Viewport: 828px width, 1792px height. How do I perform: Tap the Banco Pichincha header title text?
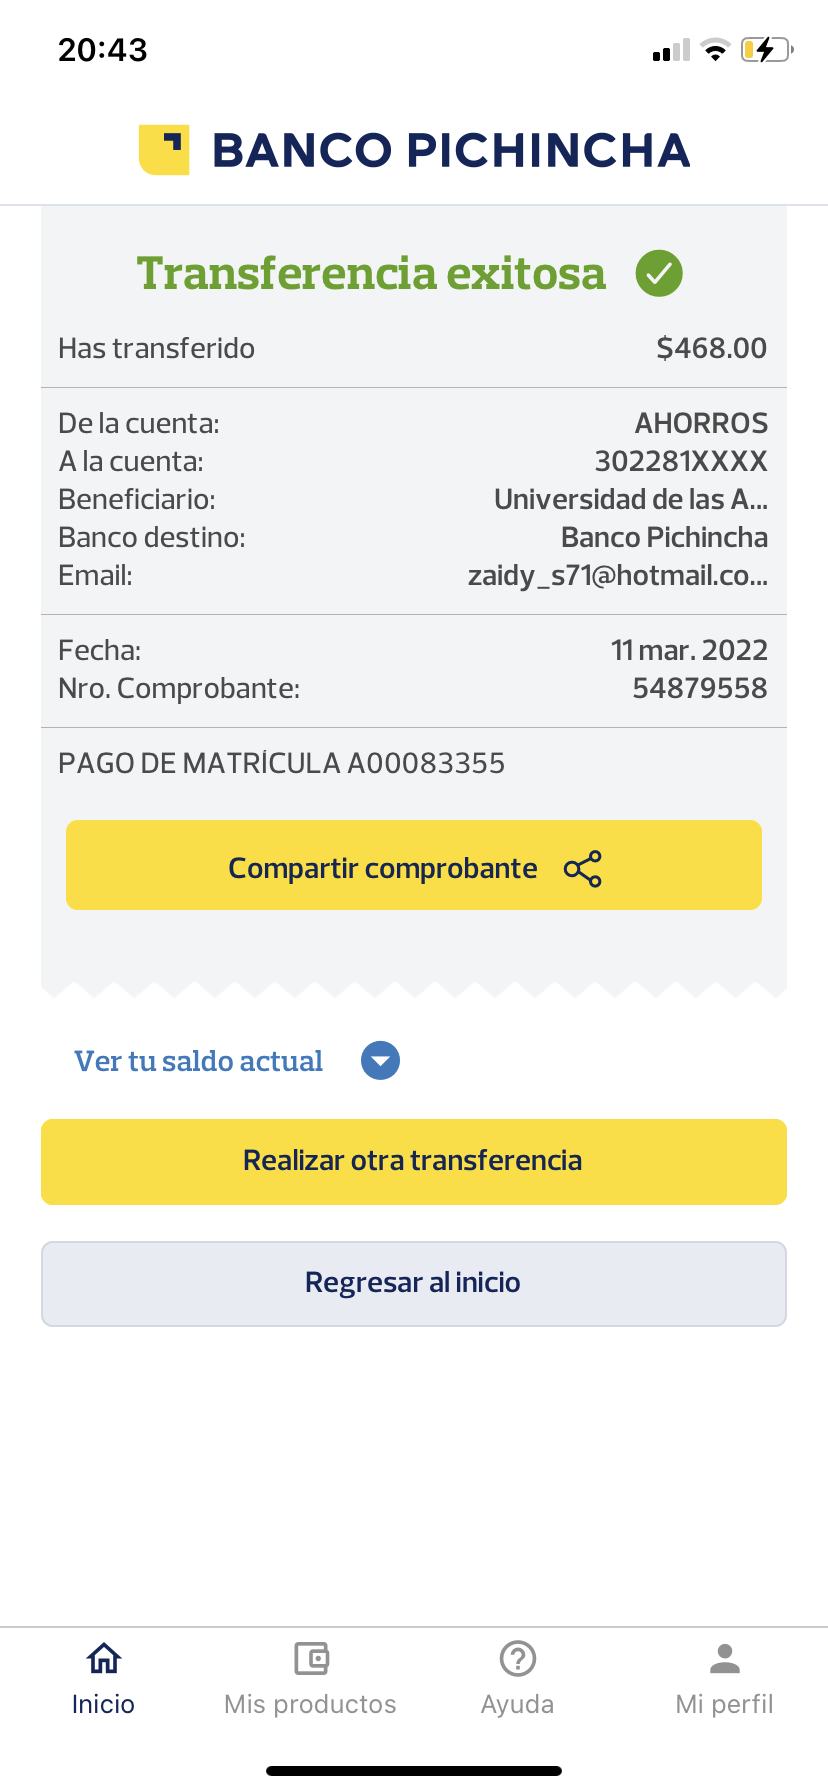(x=451, y=150)
